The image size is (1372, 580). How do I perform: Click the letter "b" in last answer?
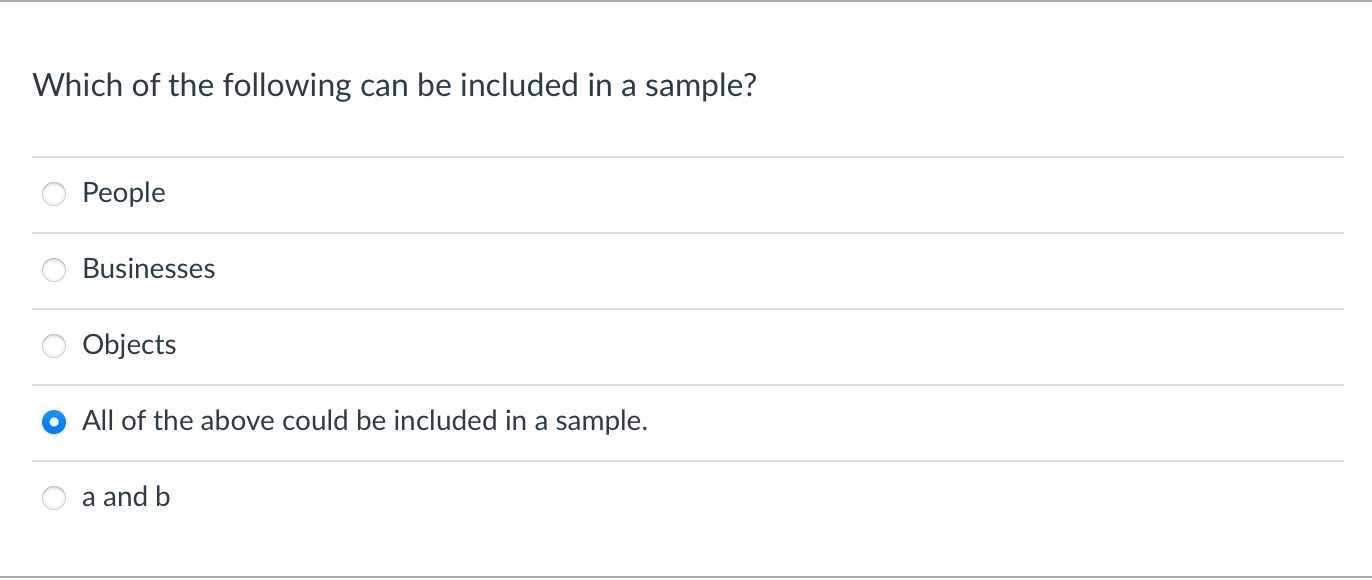coord(163,497)
